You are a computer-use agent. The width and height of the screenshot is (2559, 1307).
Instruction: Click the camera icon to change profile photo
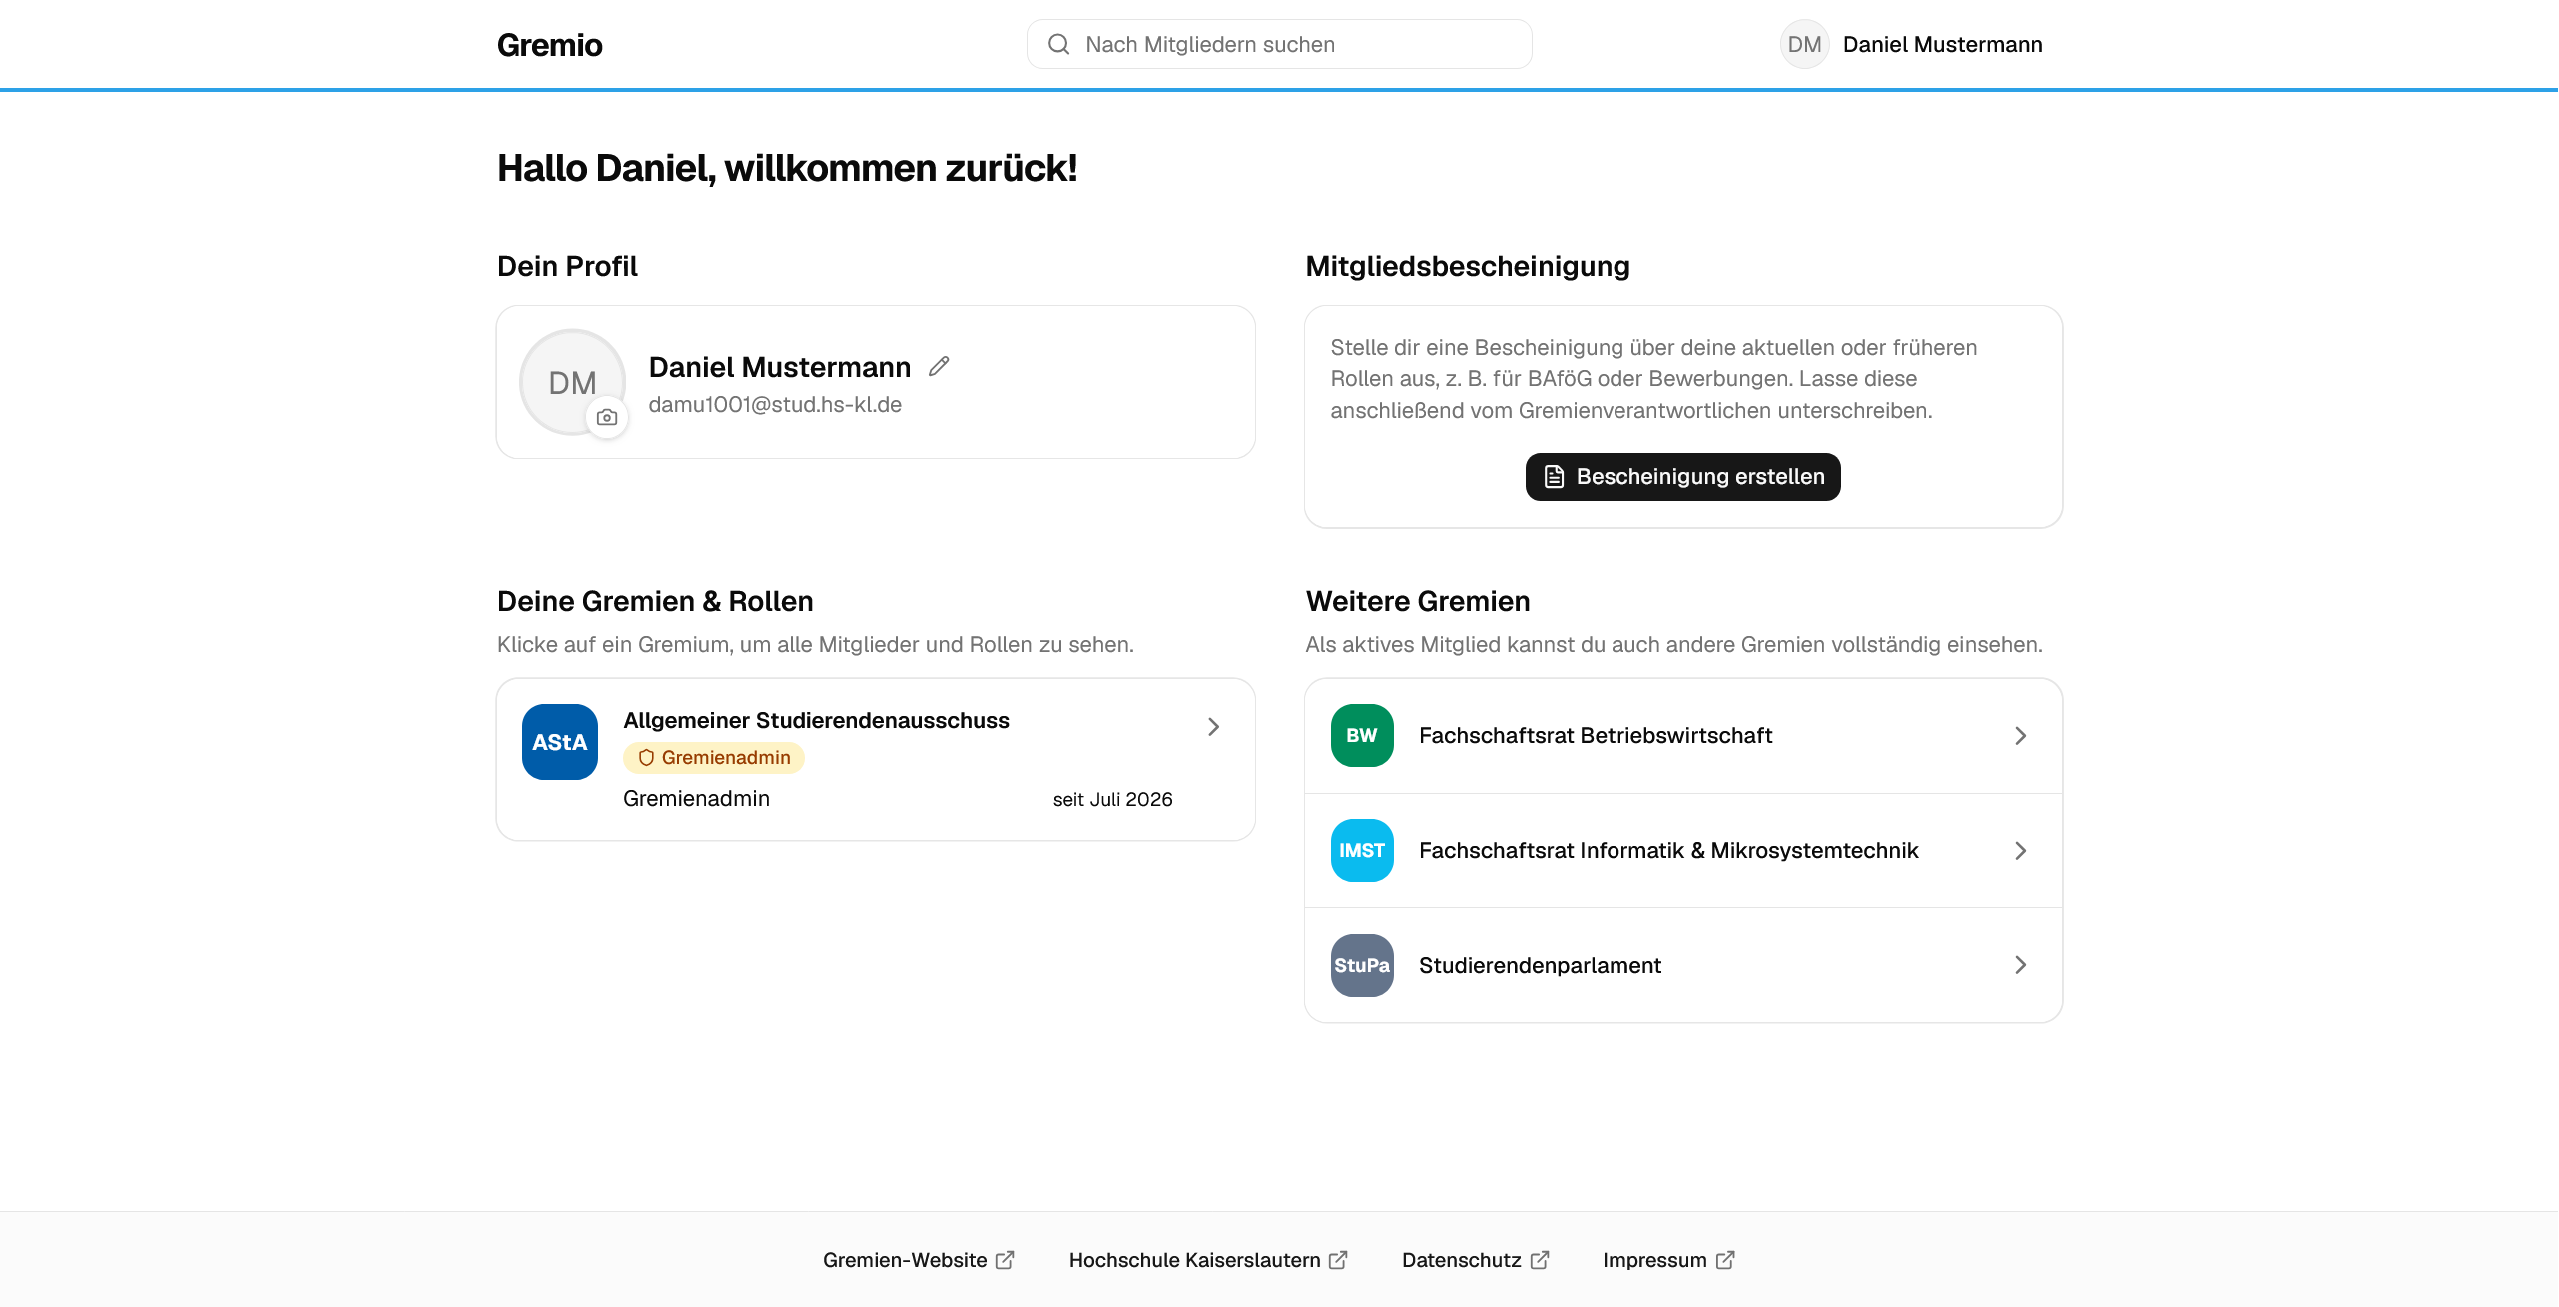[x=607, y=417]
